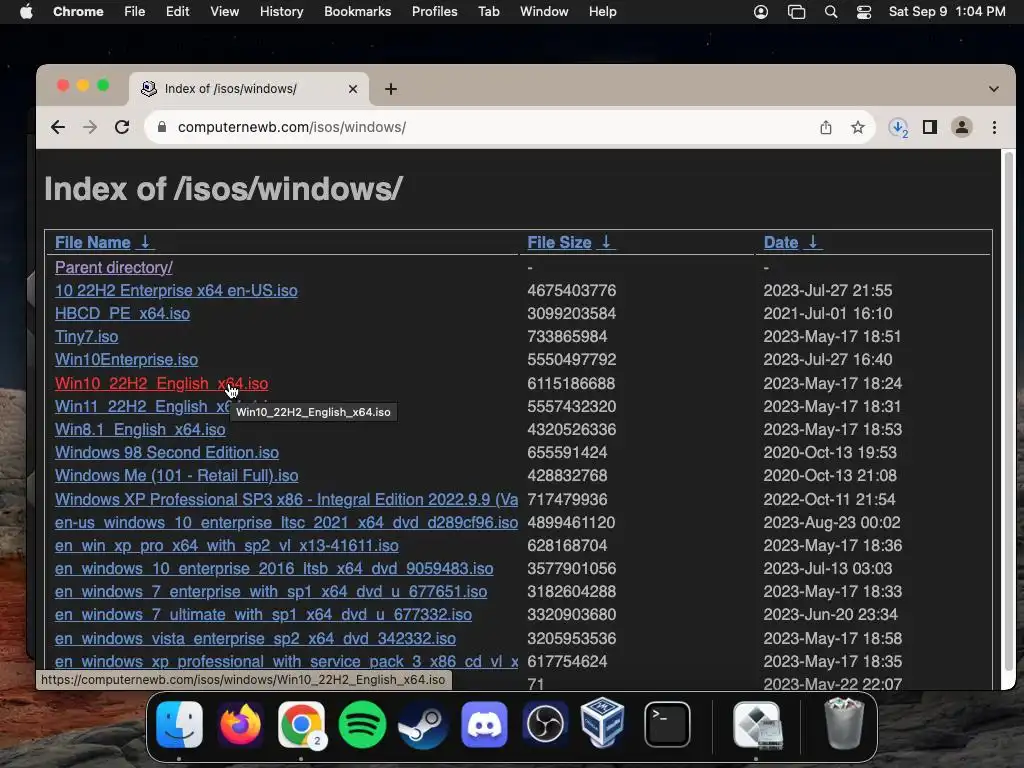The image size is (1024, 768).
Task: Open the Edit menu
Action: 177,11
